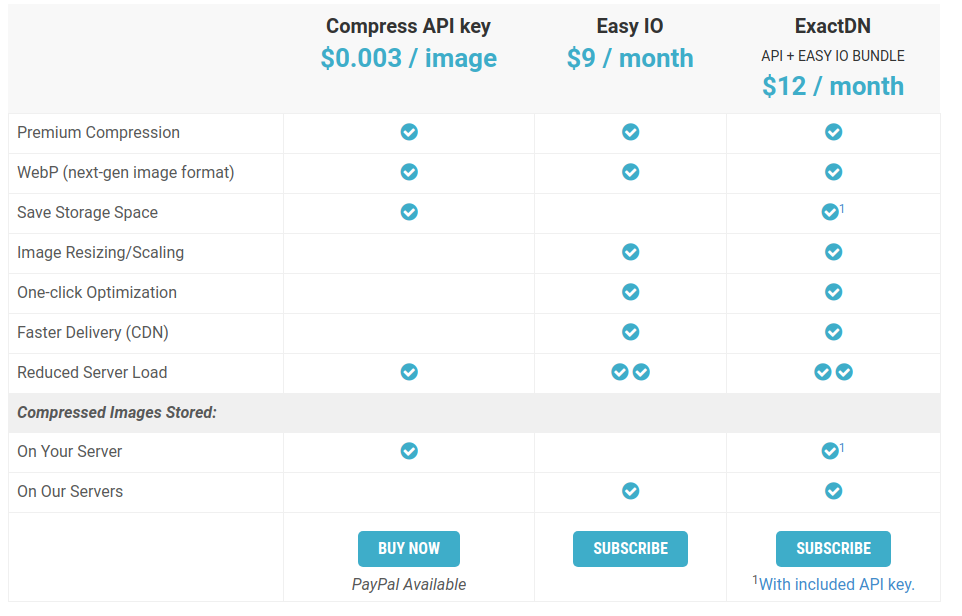
Task: Click One-click Optimization checkmark under ExactDN
Action: (833, 292)
